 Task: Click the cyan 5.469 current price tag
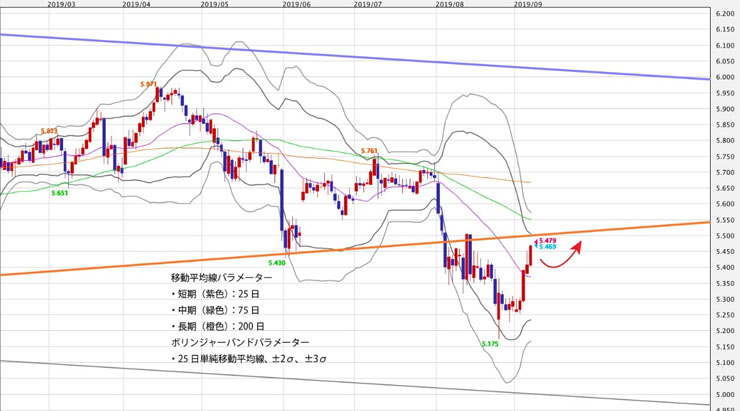547,246
